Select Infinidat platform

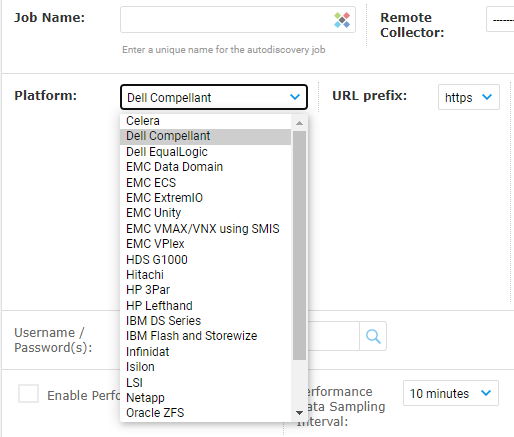point(206,352)
